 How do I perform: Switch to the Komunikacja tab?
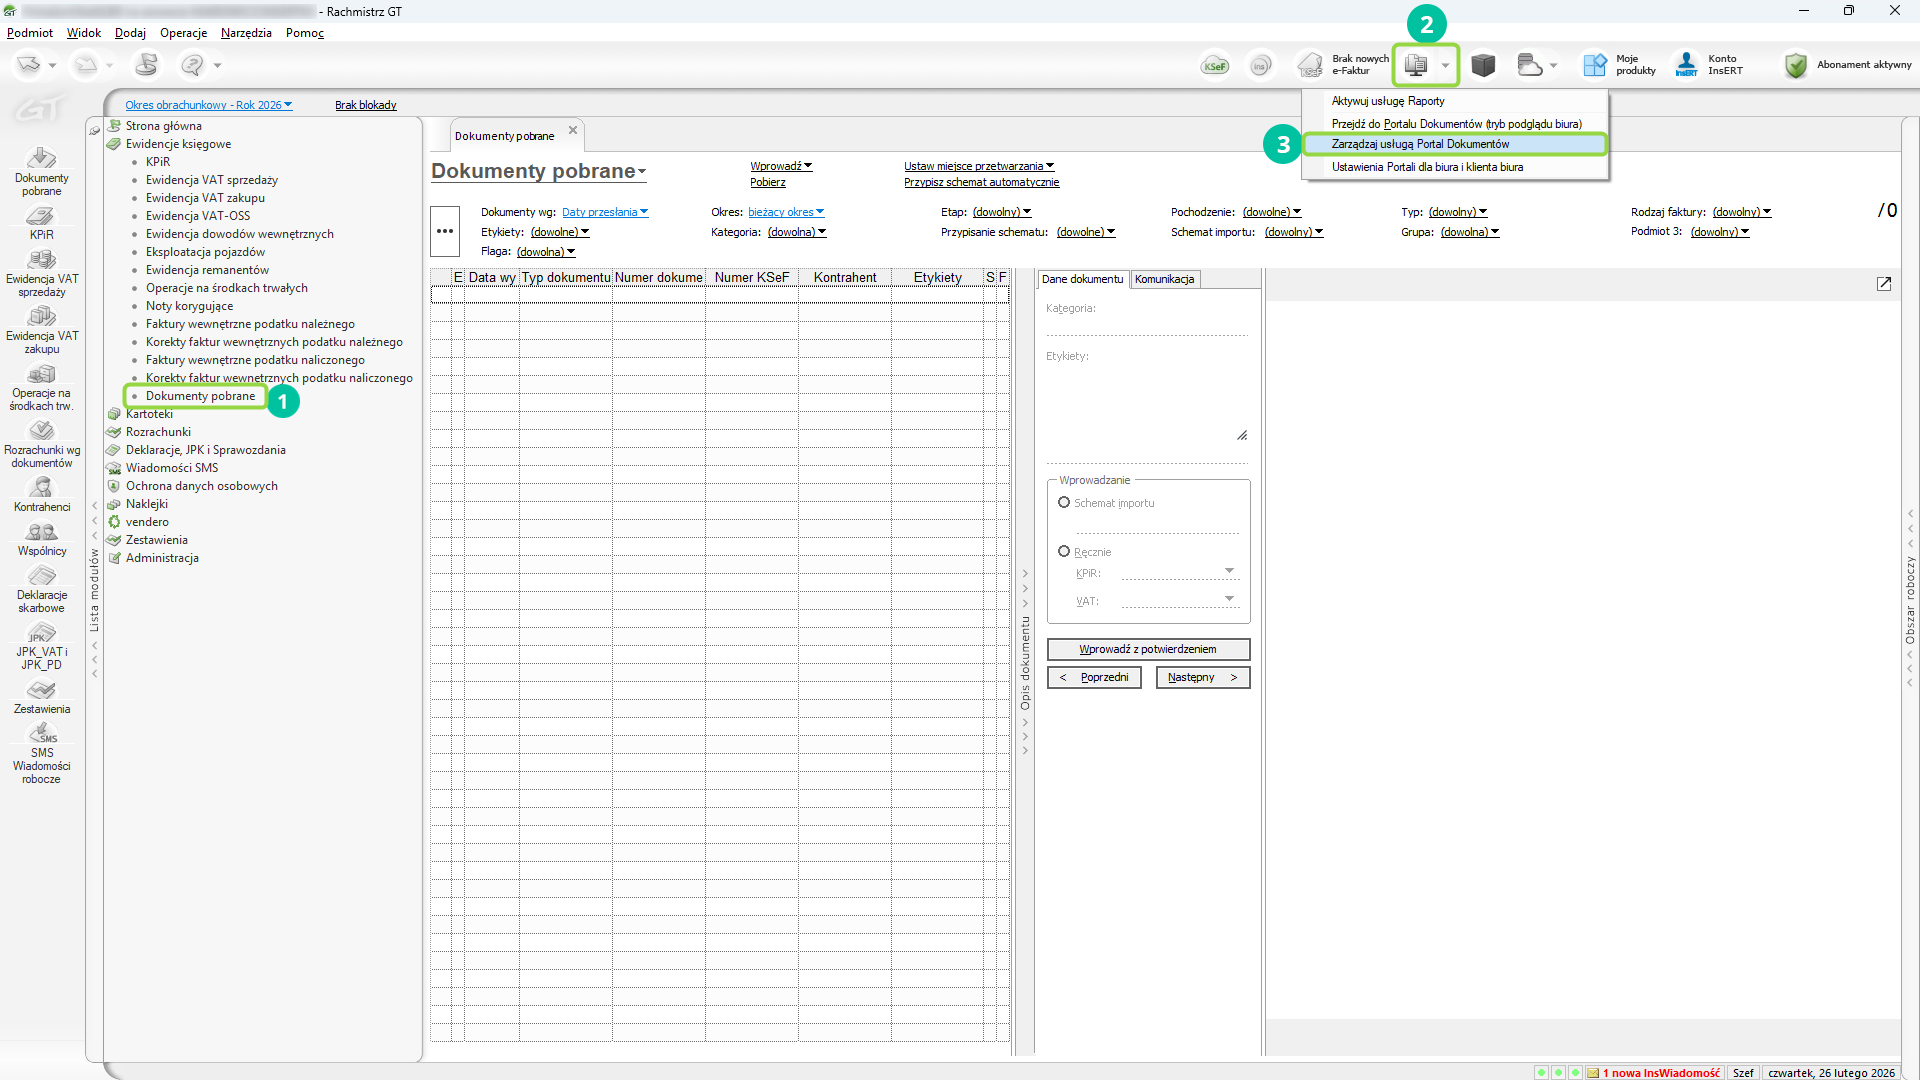[1164, 279]
